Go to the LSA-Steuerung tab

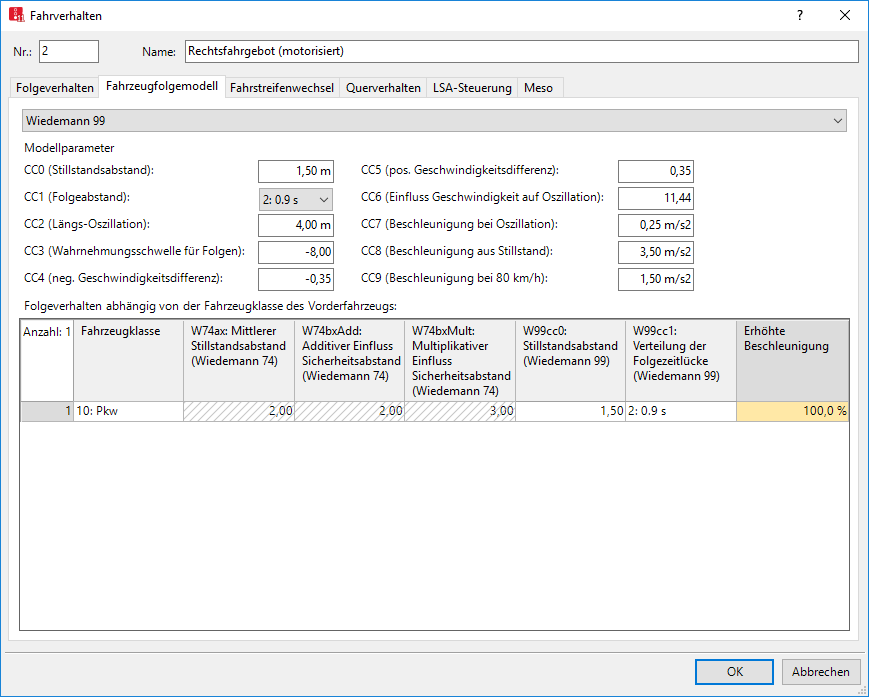click(x=472, y=88)
